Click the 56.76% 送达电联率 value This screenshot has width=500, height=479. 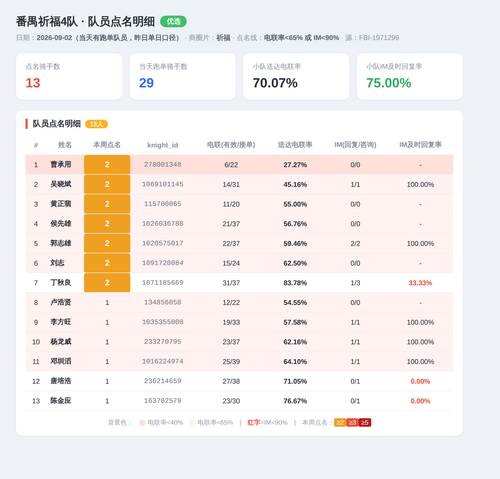point(295,224)
